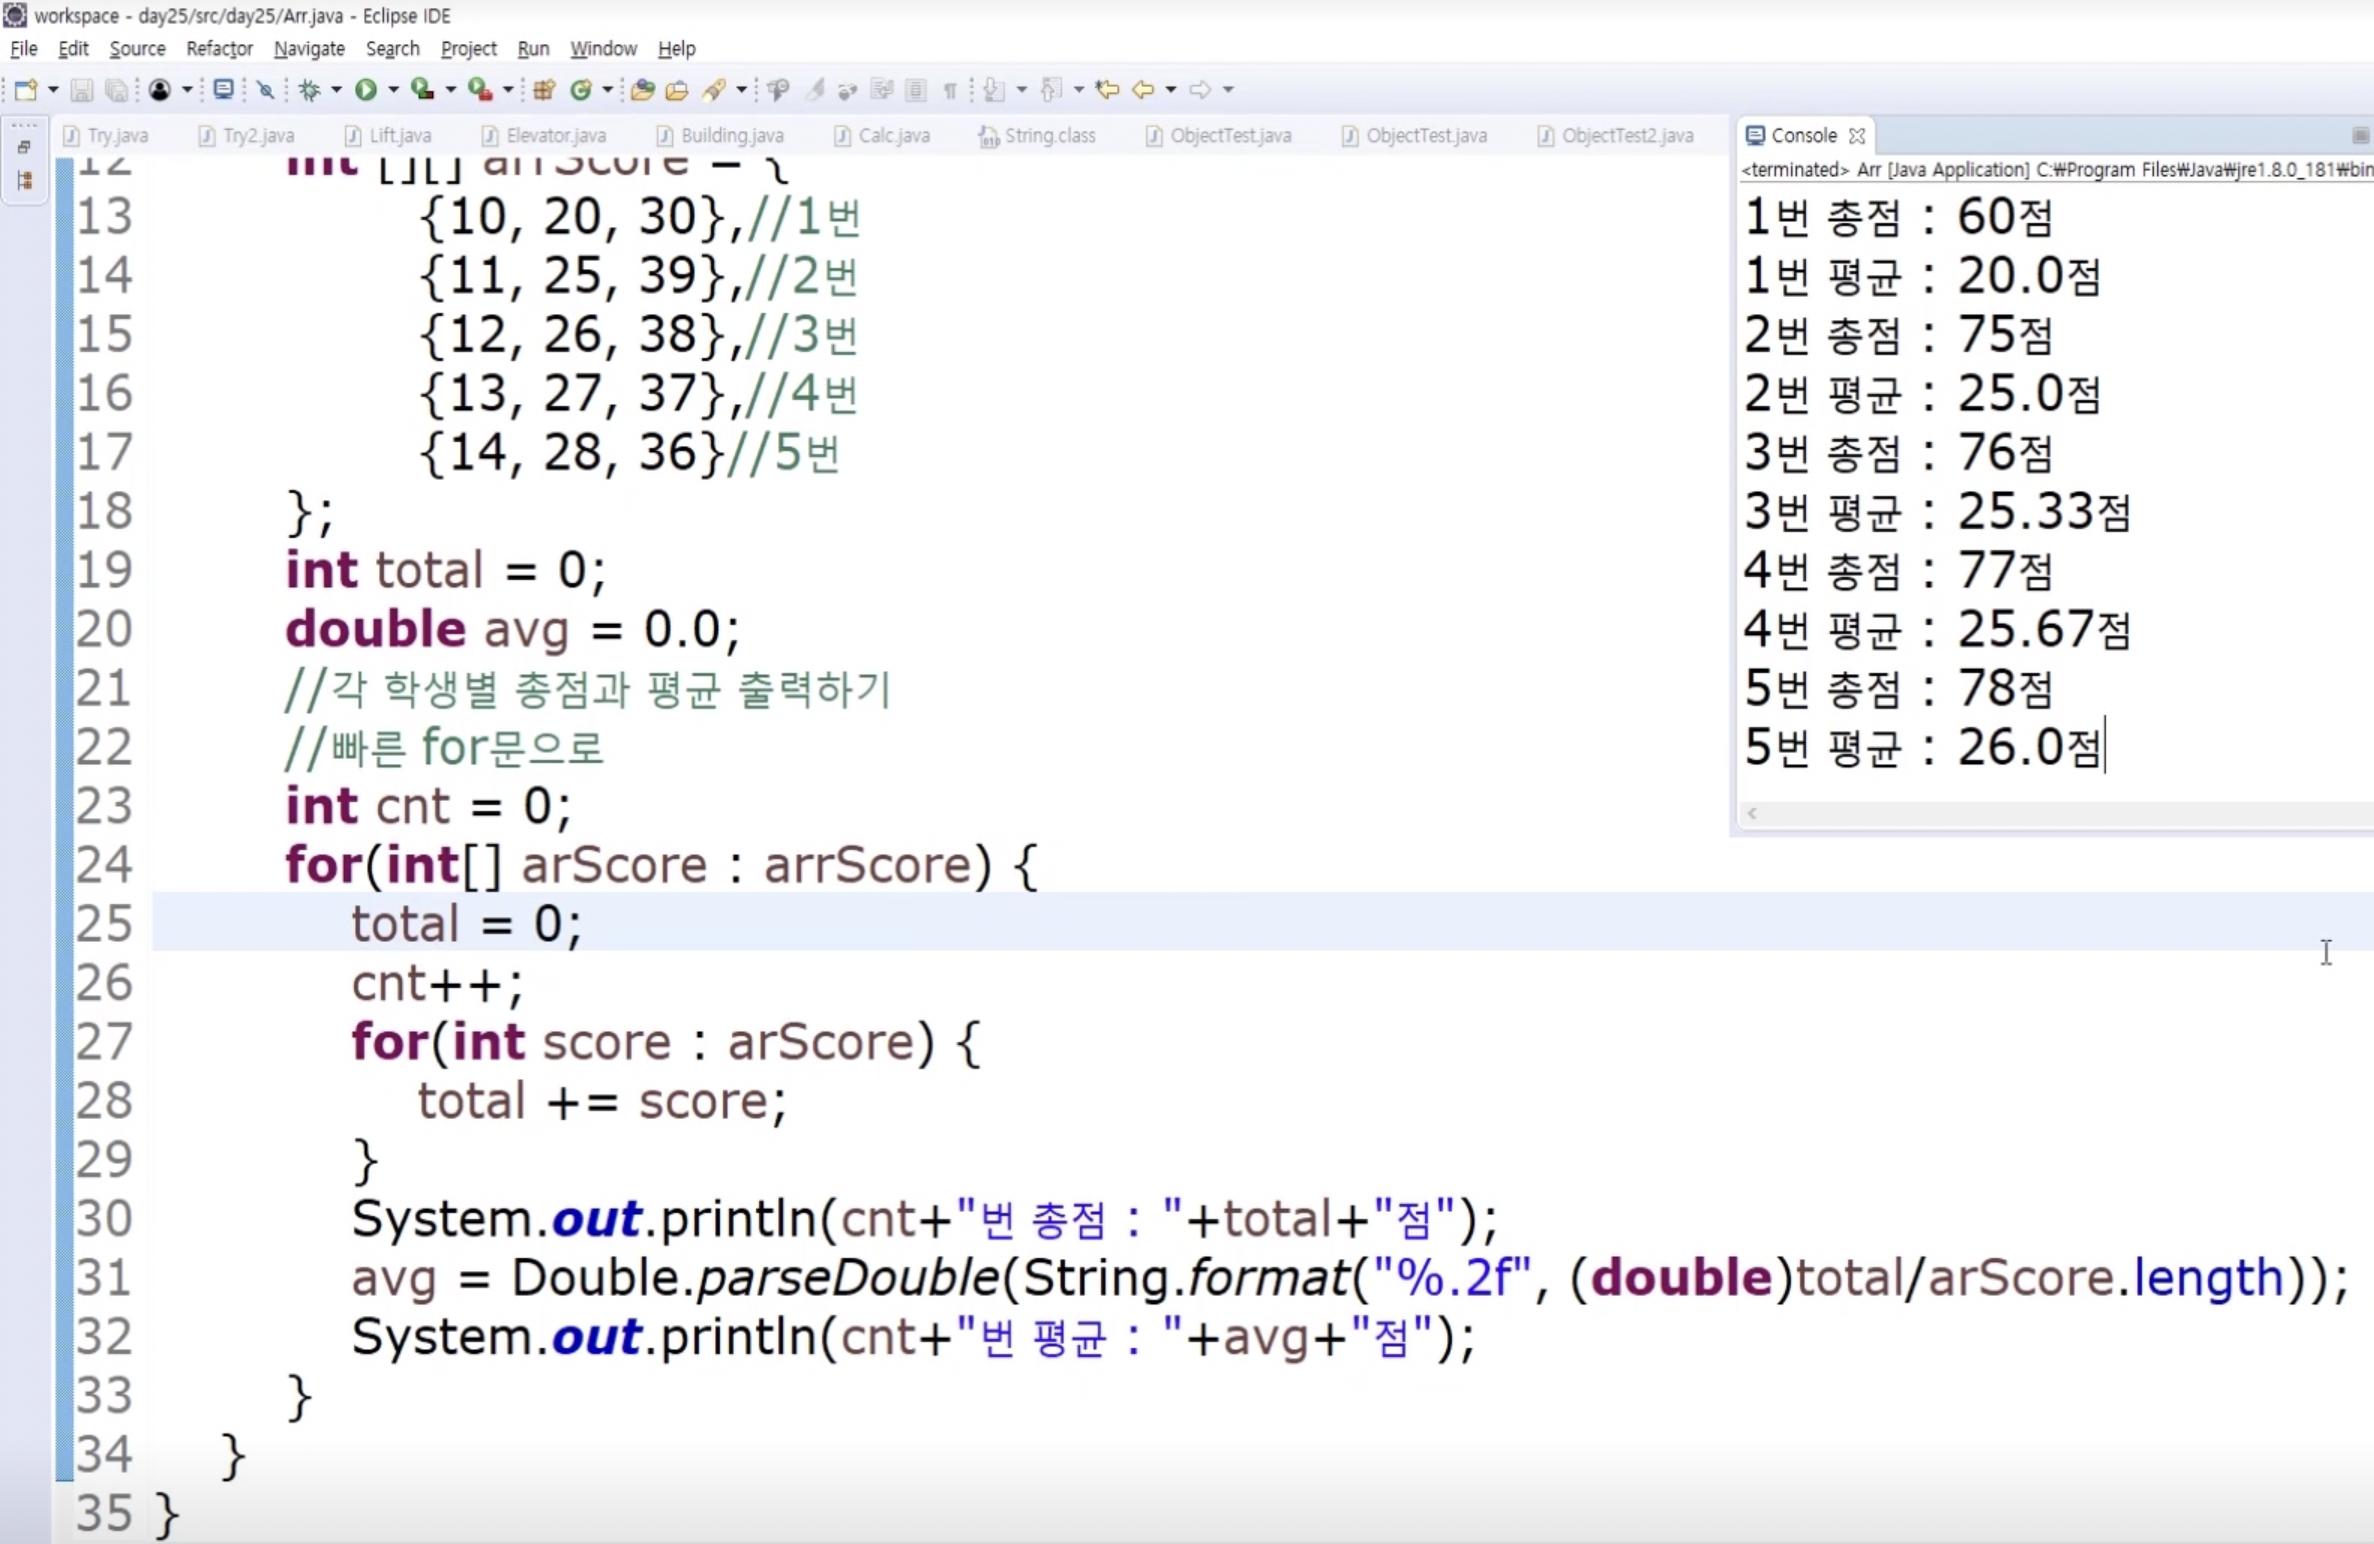Expand the New wizard dropdown arrow

click(53, 90)
